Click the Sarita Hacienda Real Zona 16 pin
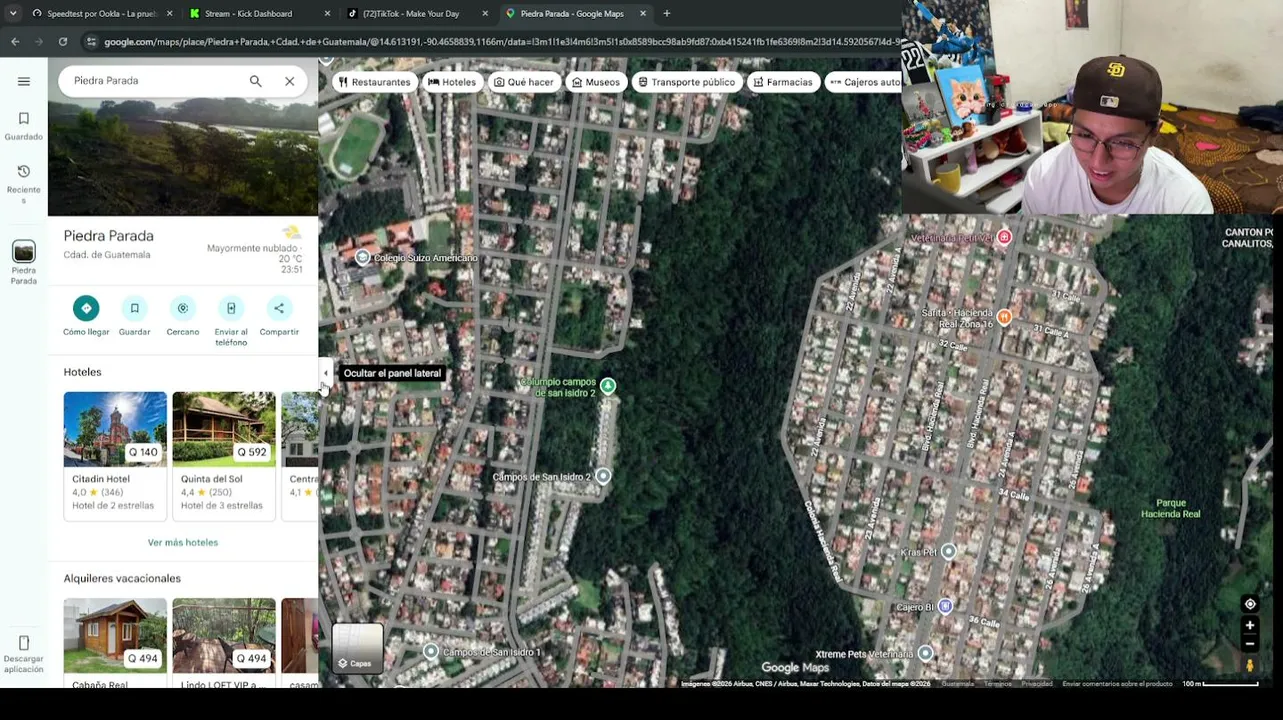This screenshot has width=1283, height=720. [1004, 317]
